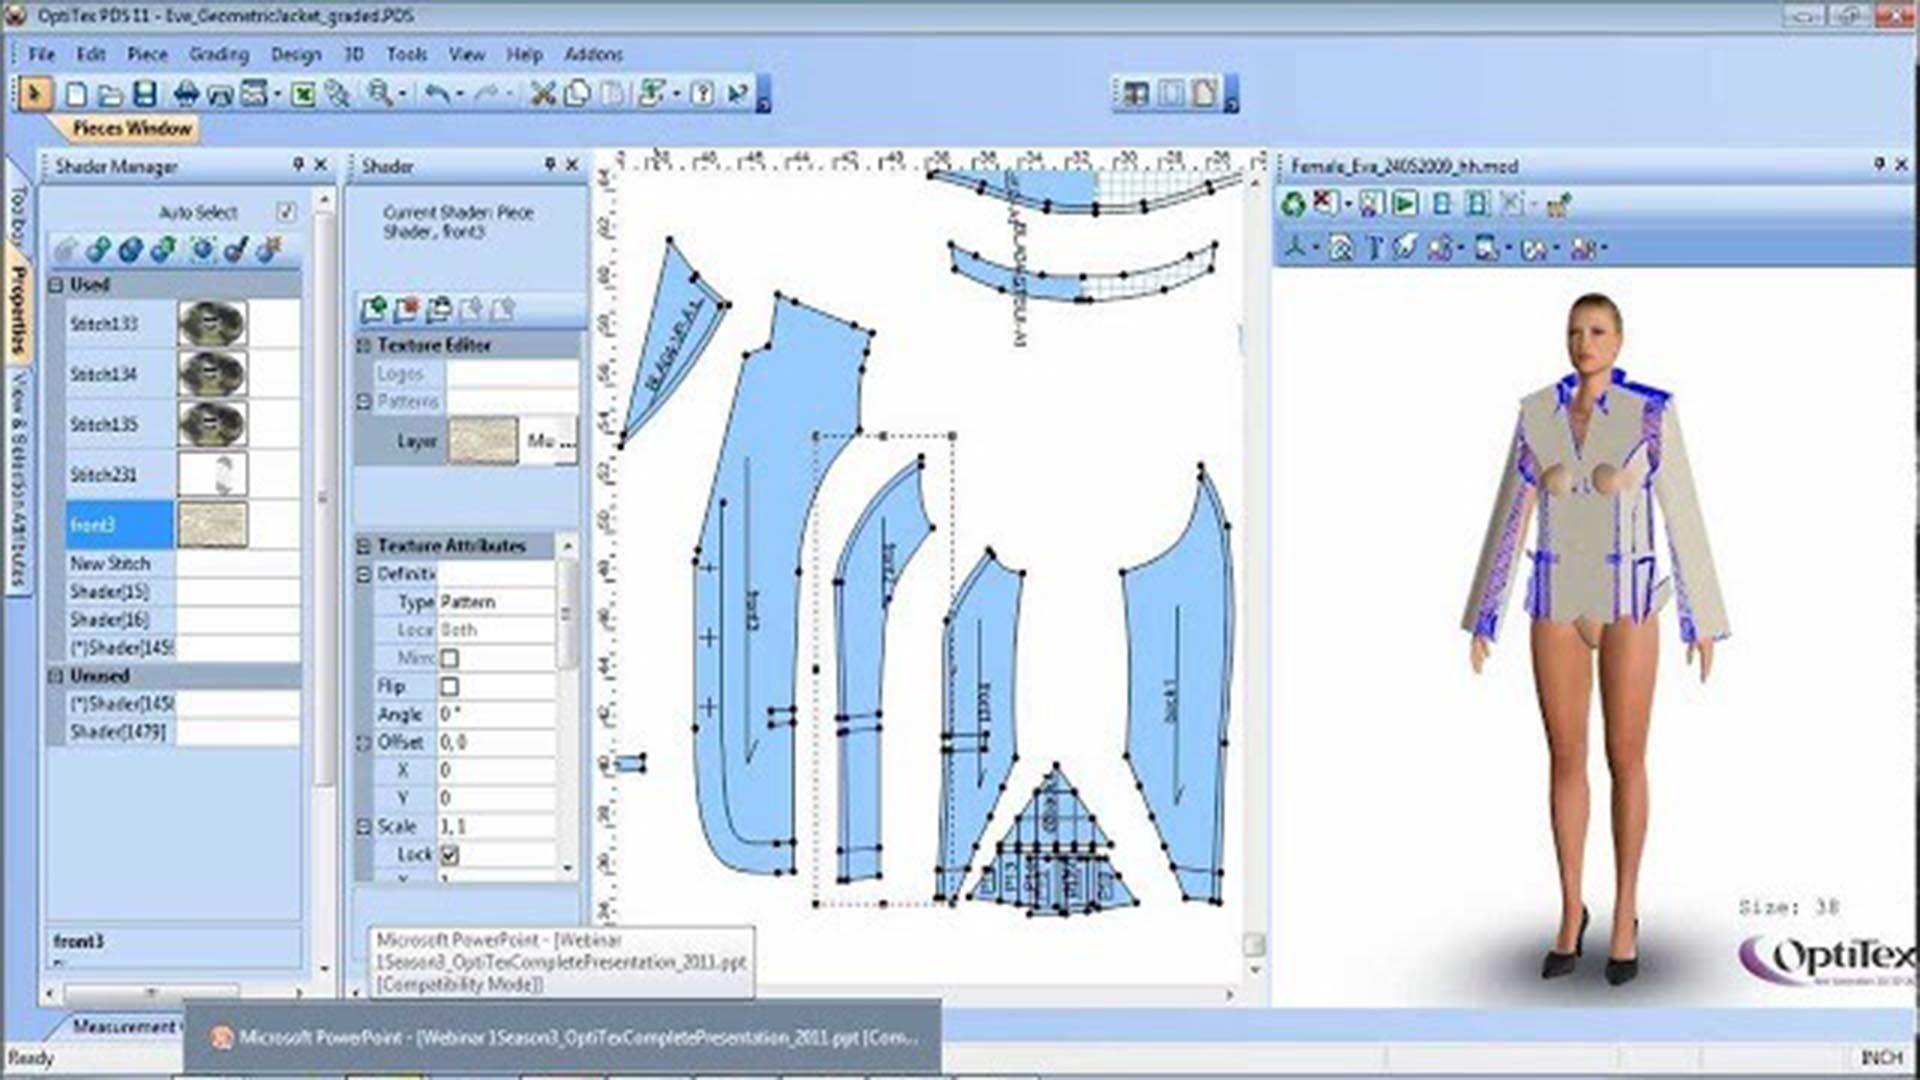1920x1080 pixels.
Task: Open the zoom tool dropdown arrow
Action: pyautogui.click(x=403, y=94)
